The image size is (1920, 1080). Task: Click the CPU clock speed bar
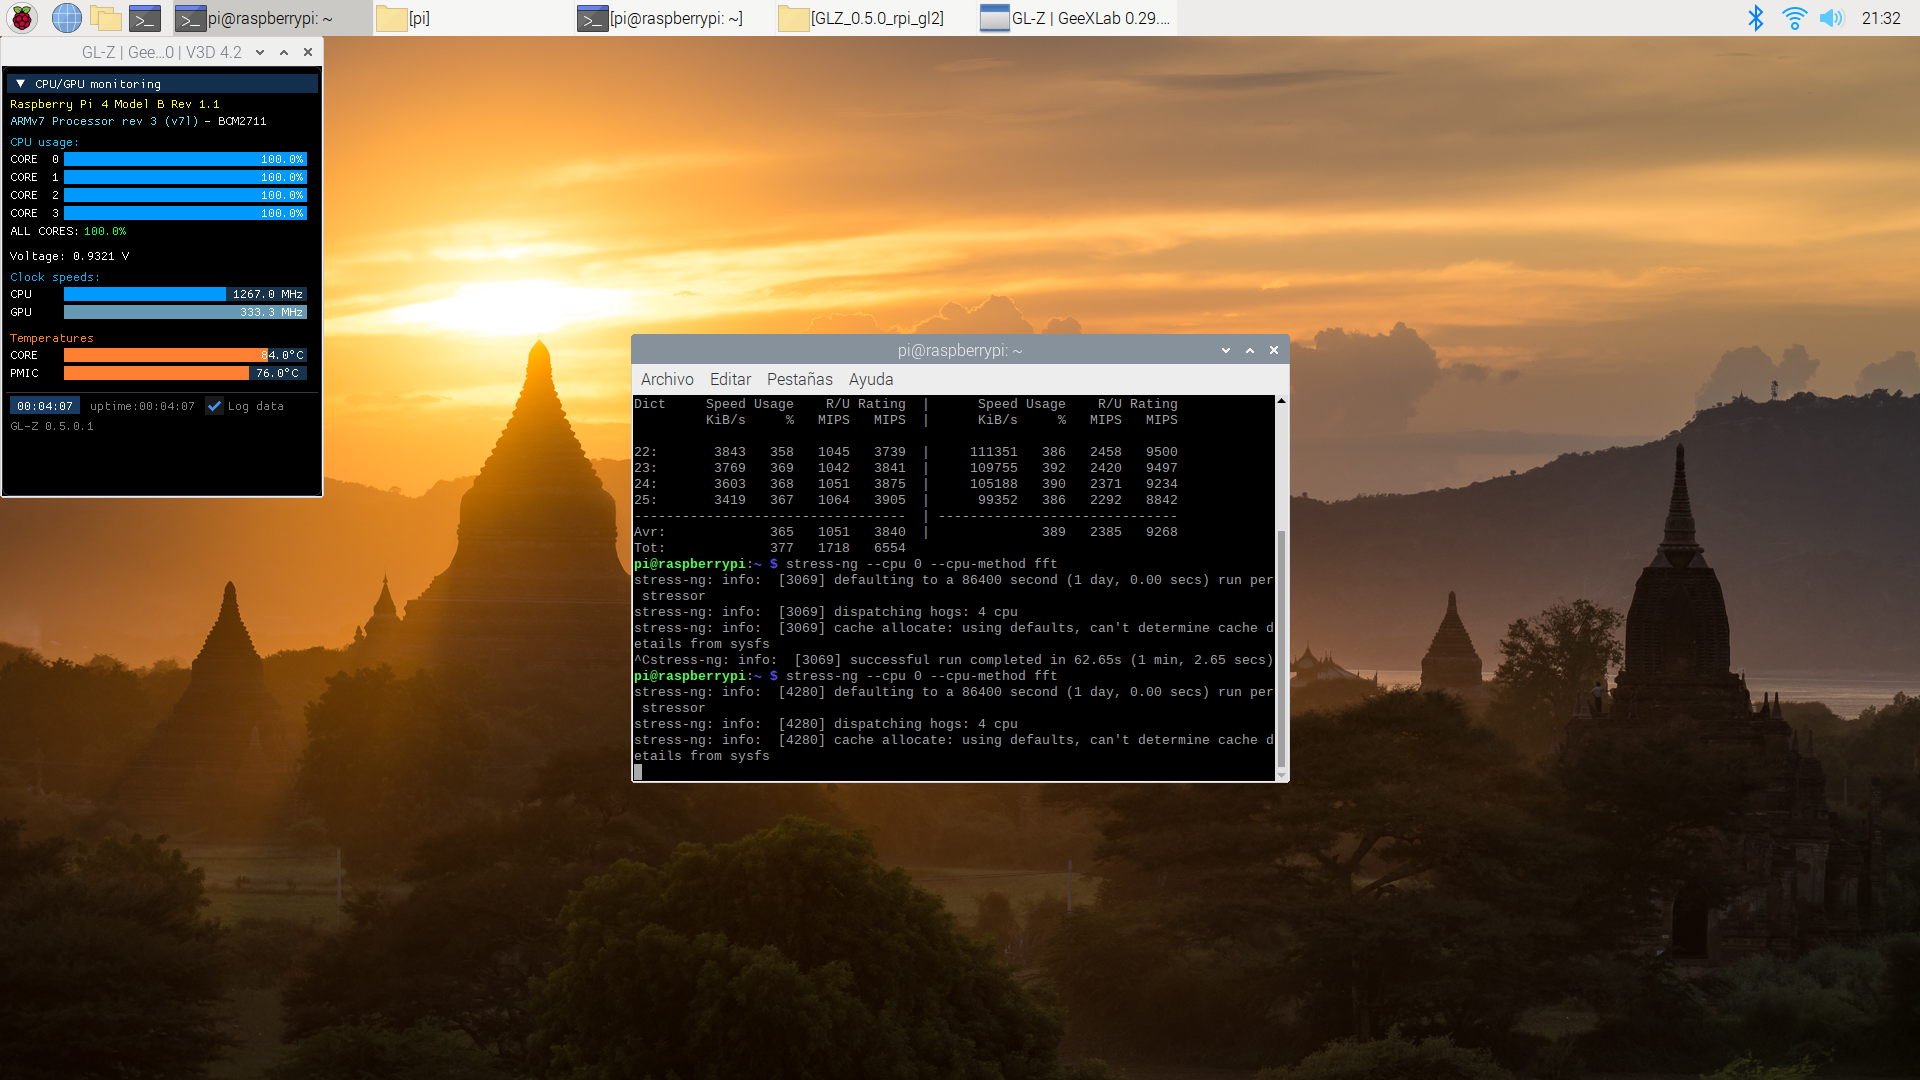(185, 295)
